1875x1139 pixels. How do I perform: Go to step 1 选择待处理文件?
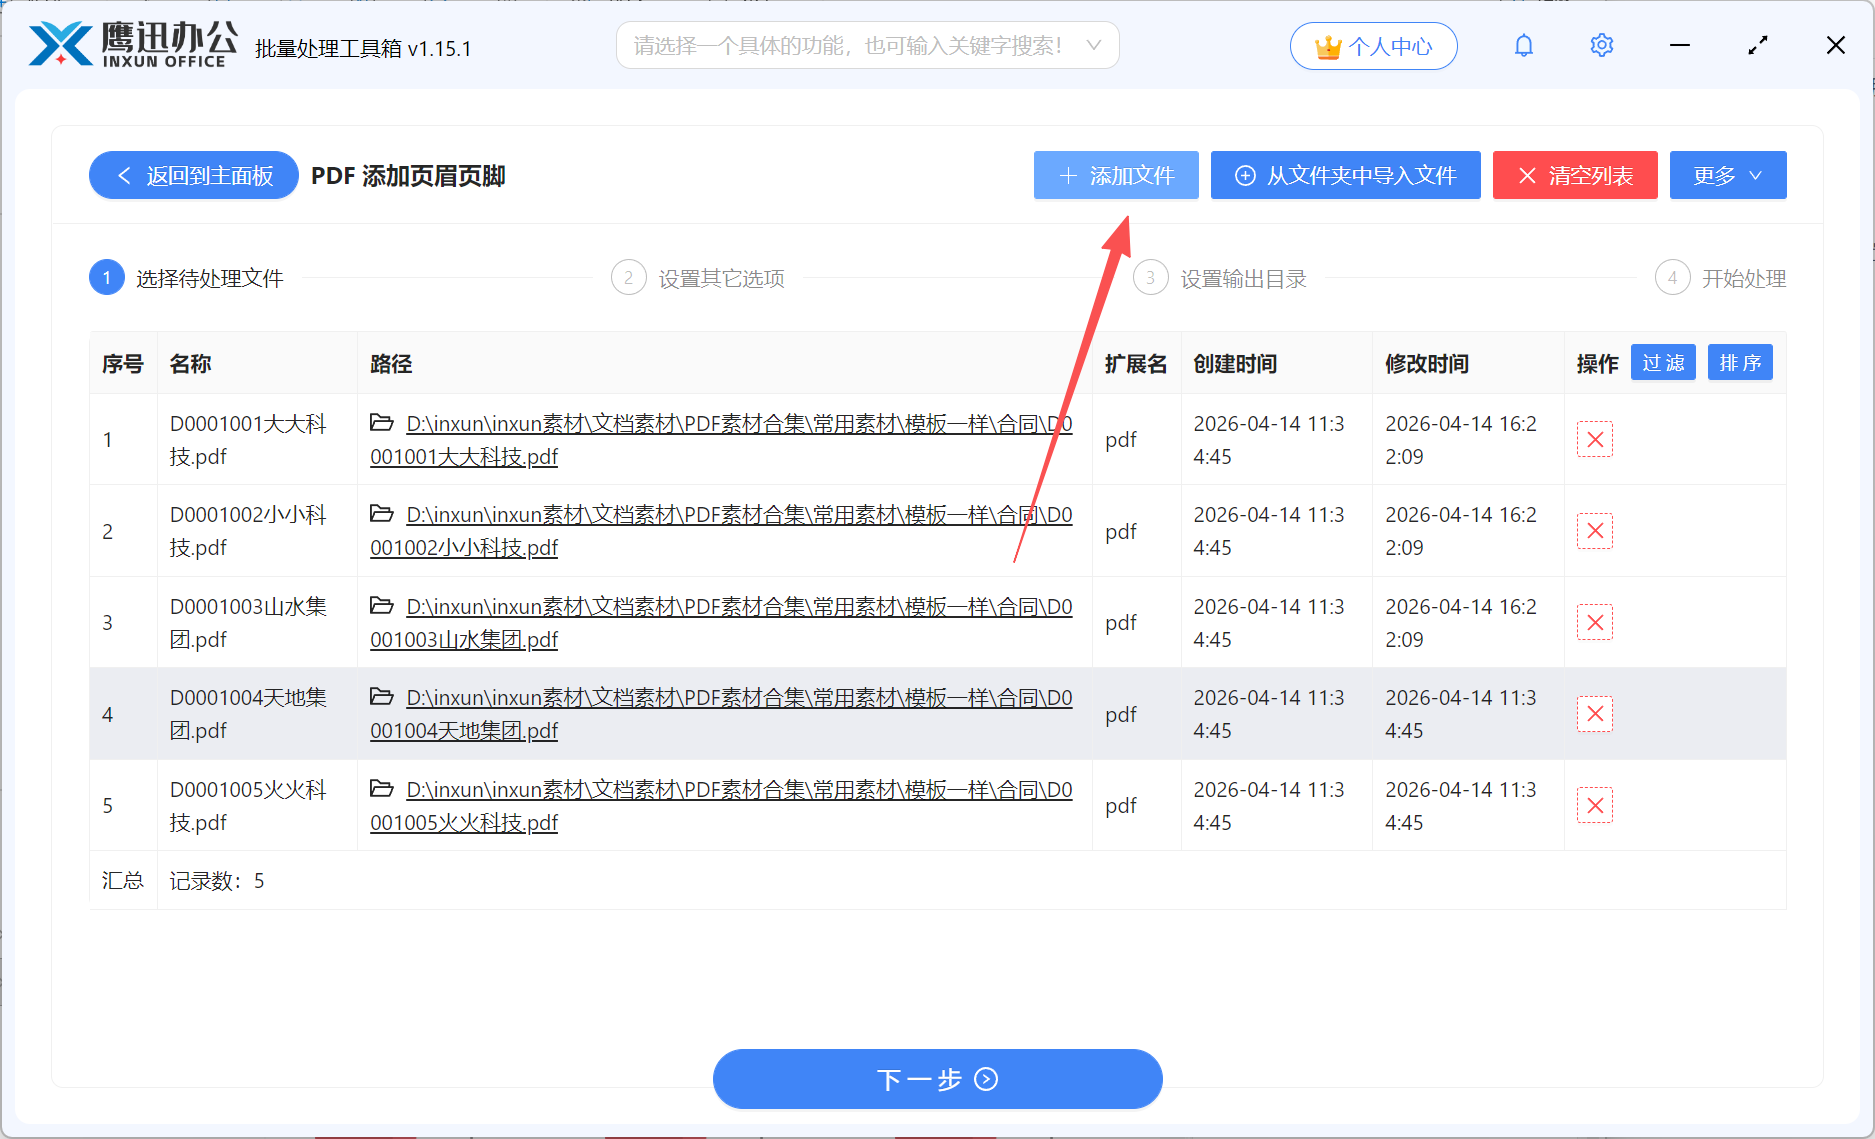187,278
